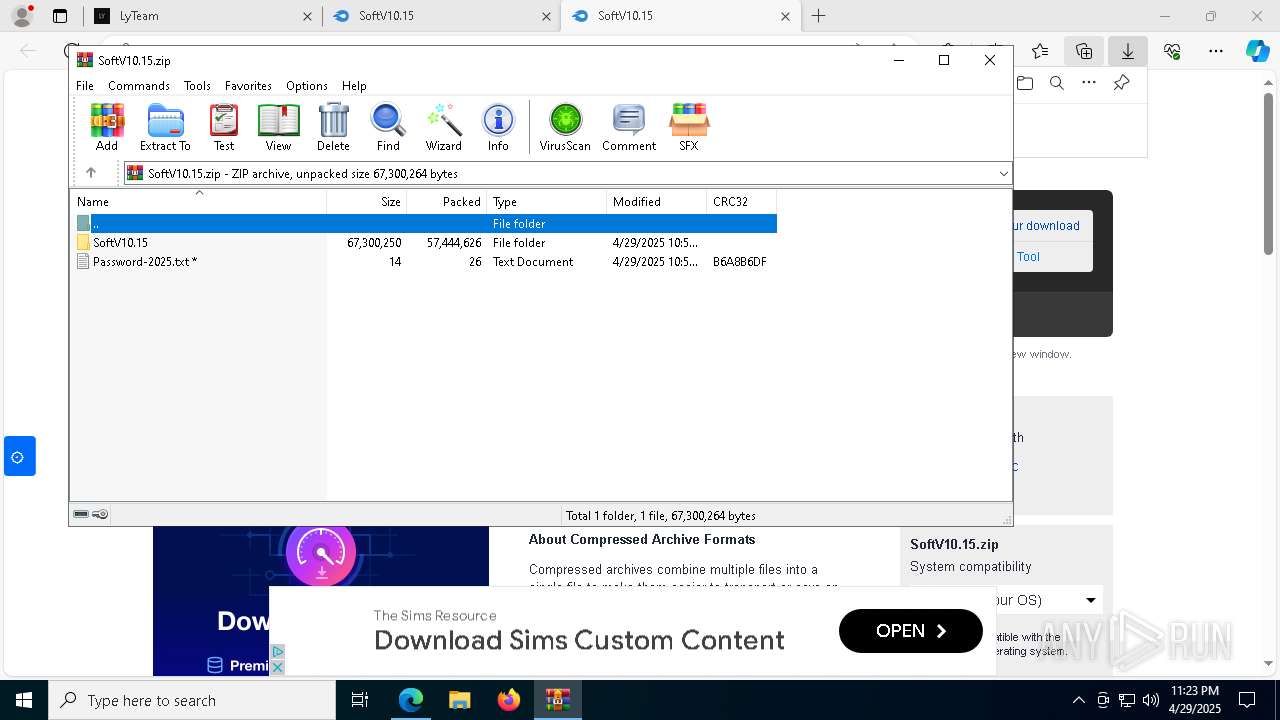Sort by CRC32 column header
Screen dimensions: 1280x720
(741, 202)
